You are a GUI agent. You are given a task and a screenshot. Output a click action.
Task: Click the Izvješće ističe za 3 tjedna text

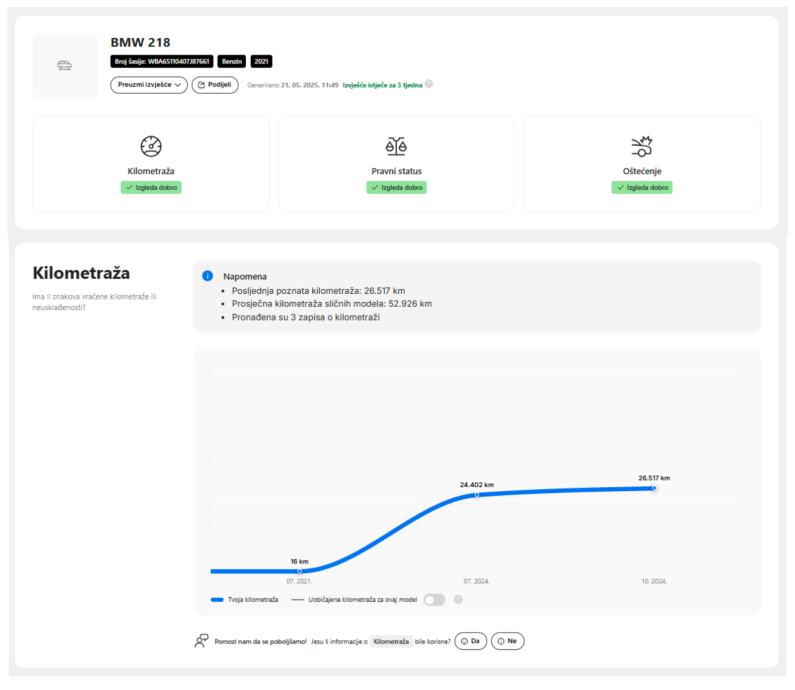382,85
